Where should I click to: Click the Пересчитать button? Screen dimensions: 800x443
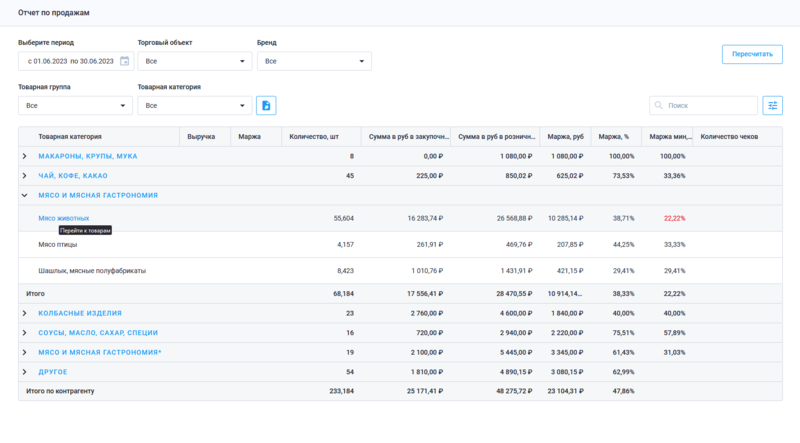[752, 54]
